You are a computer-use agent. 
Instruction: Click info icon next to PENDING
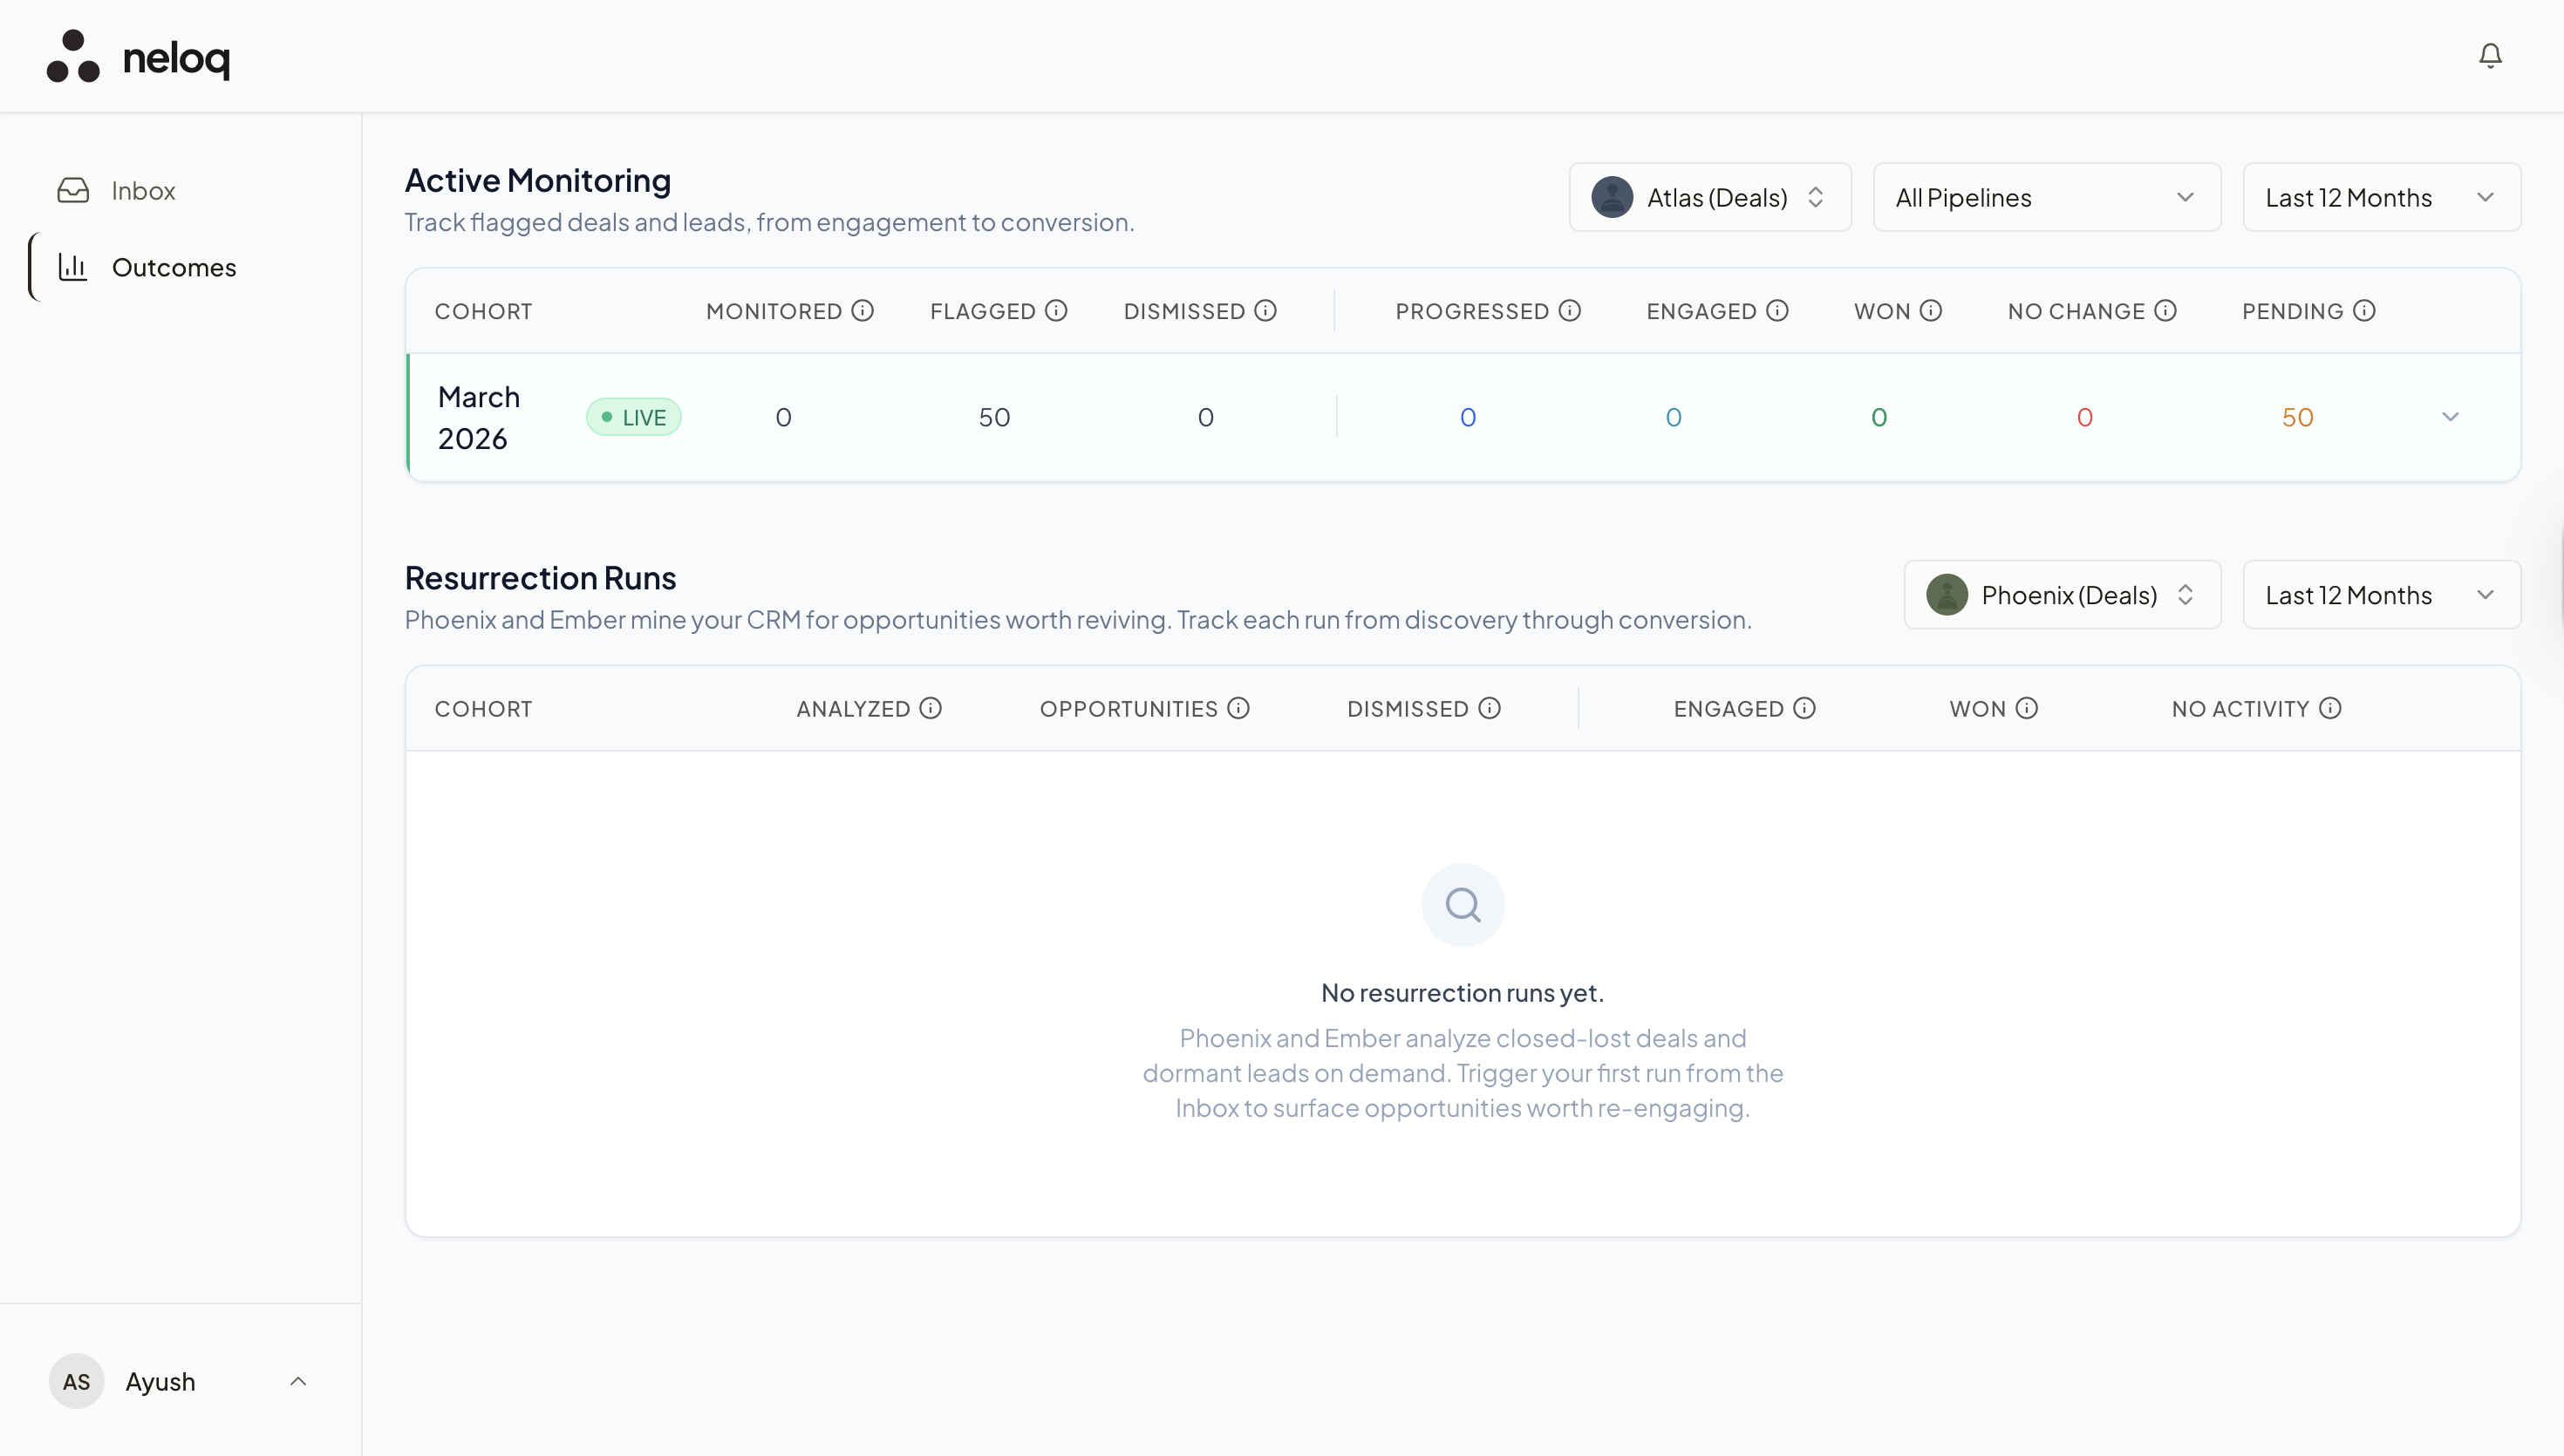(x=2364, y=311)
